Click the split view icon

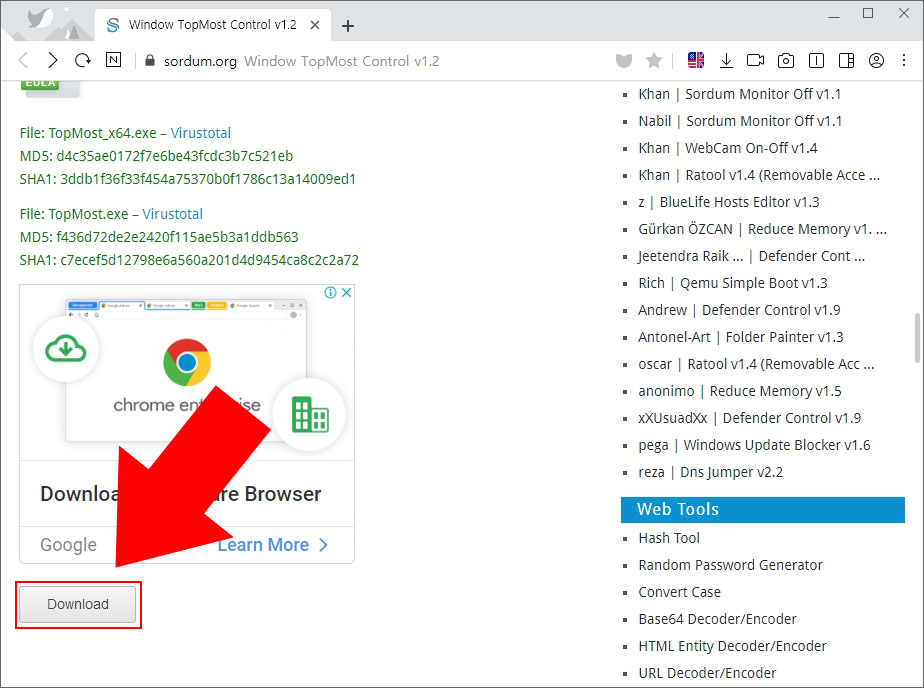846,60
